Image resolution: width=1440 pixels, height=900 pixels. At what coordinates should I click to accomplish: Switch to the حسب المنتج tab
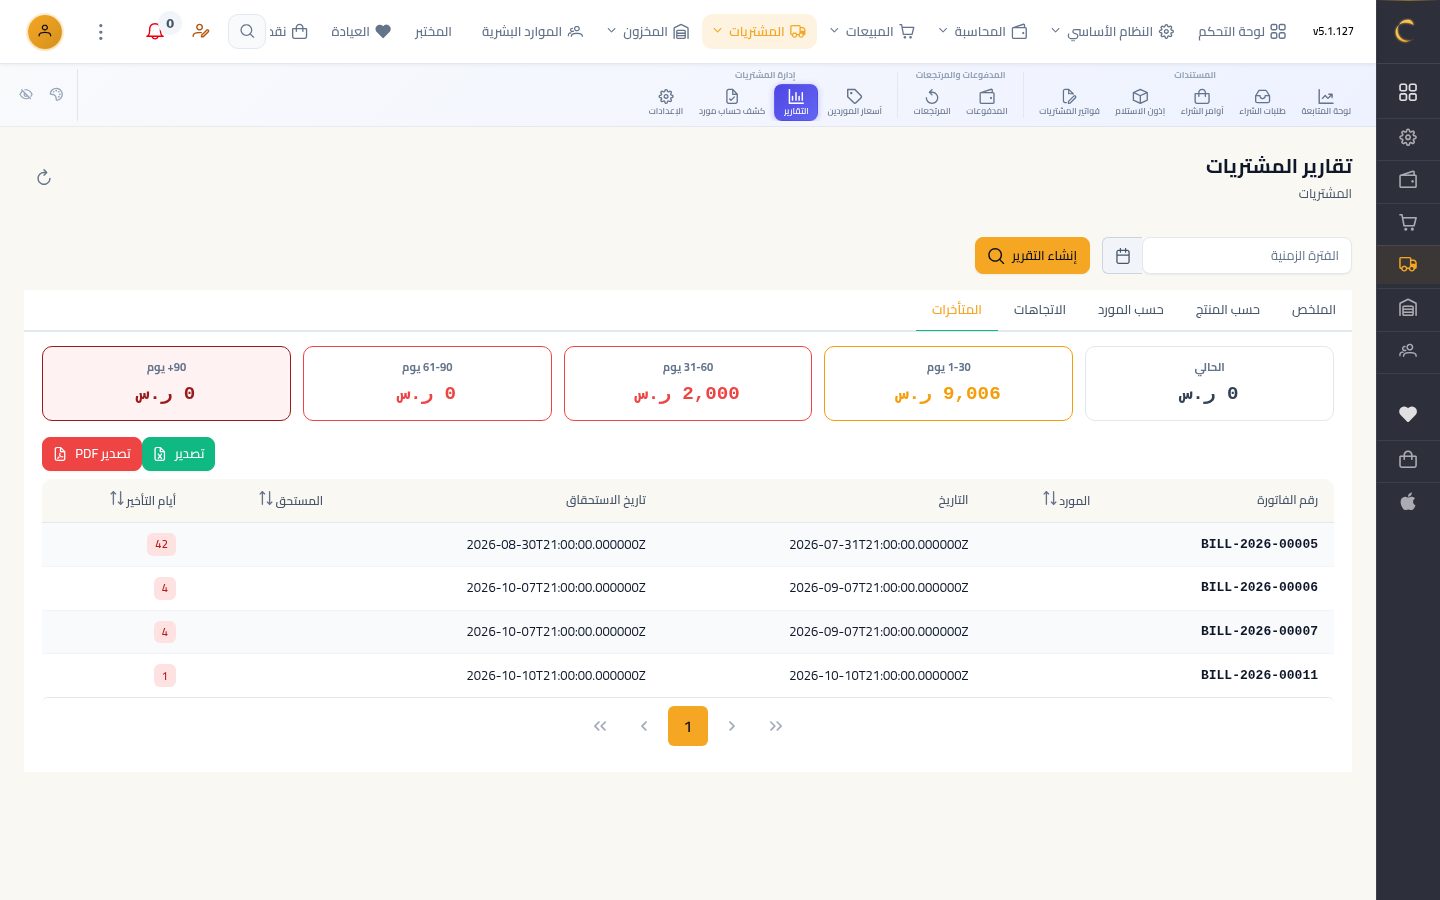click(x=1228, y=310)
